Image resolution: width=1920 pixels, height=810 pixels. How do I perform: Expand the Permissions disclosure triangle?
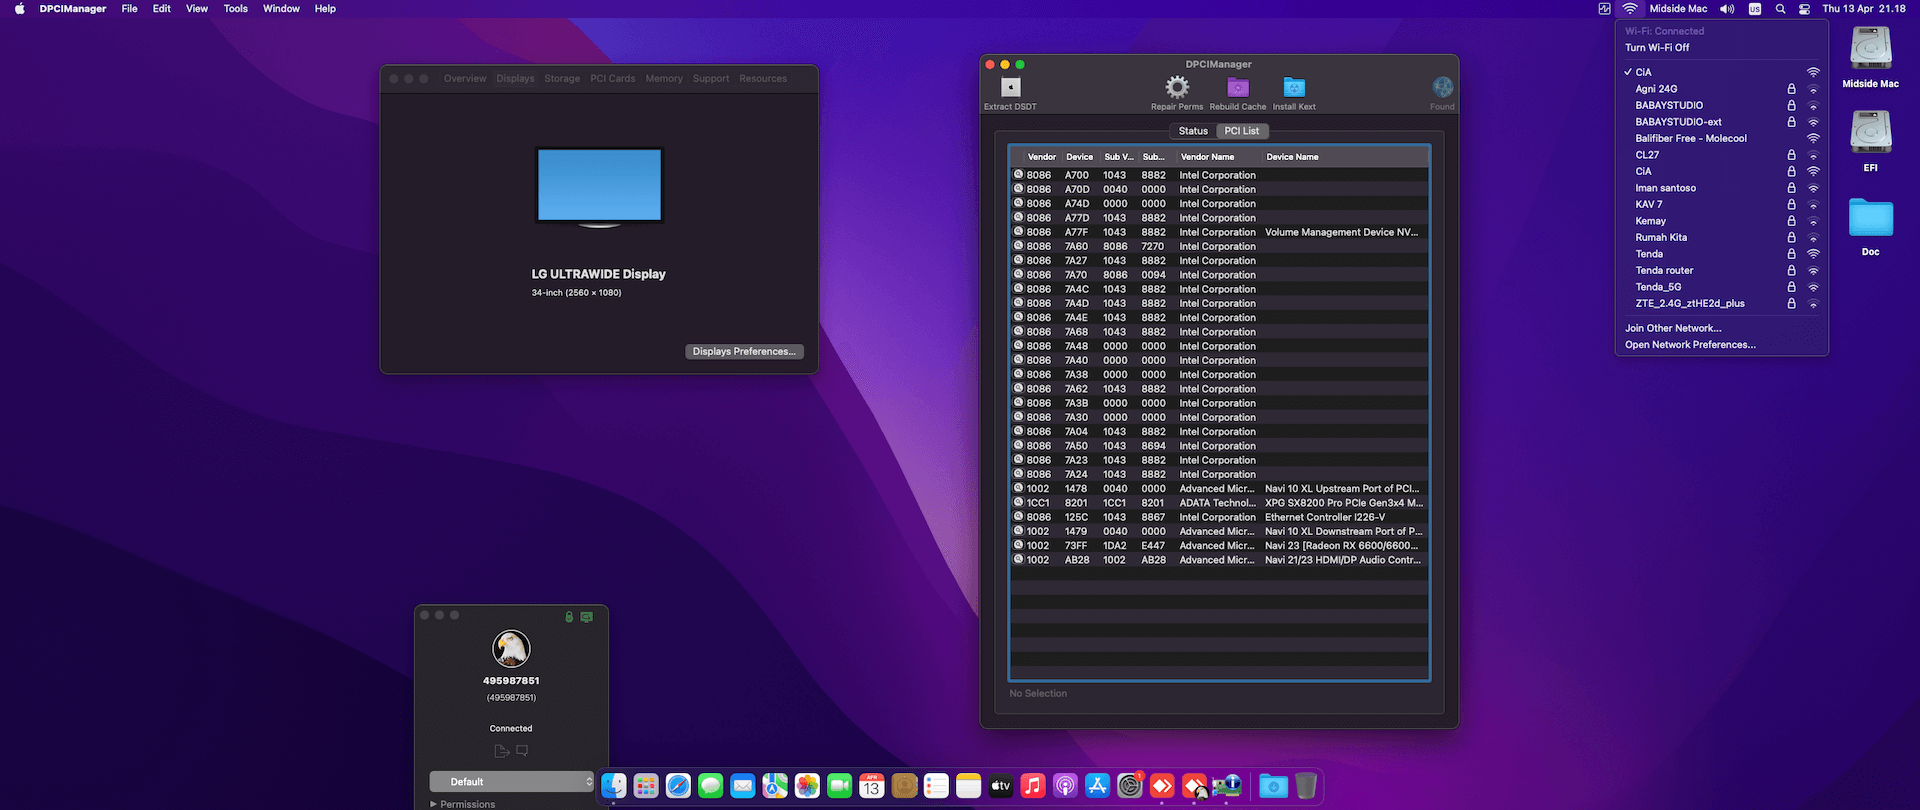(434, 804)
